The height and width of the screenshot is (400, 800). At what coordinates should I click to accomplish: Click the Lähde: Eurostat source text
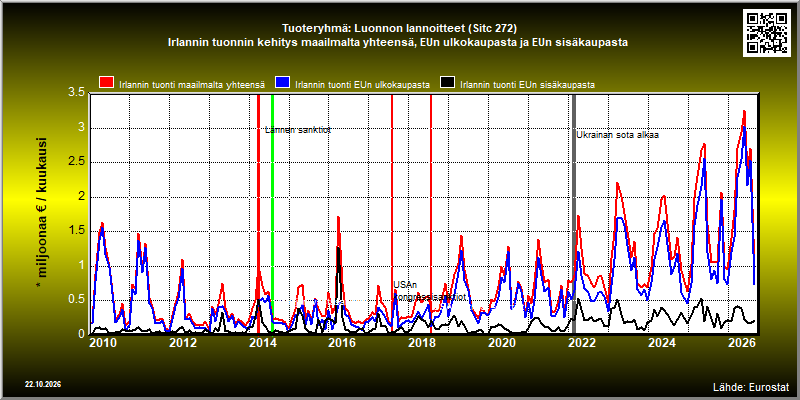coord(751,386)
